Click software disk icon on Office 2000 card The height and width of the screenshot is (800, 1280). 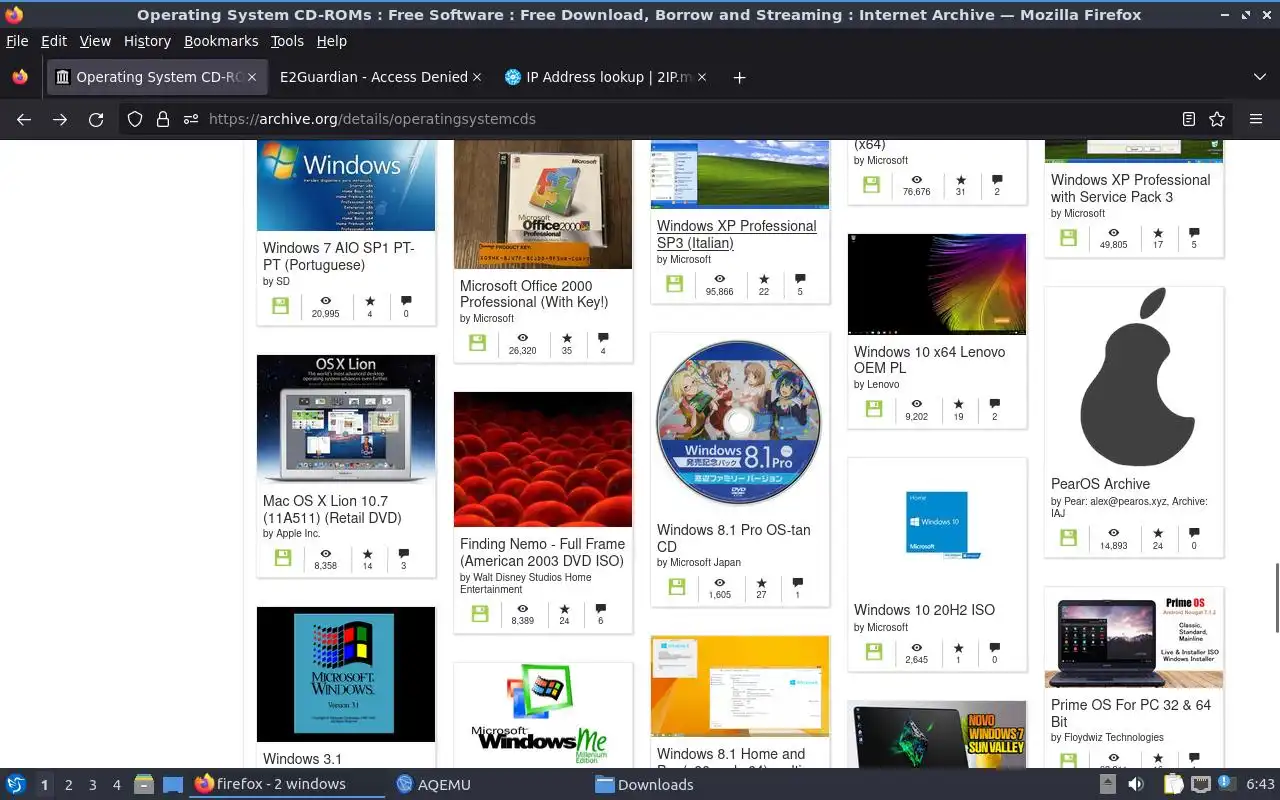(x=478, y=343)
